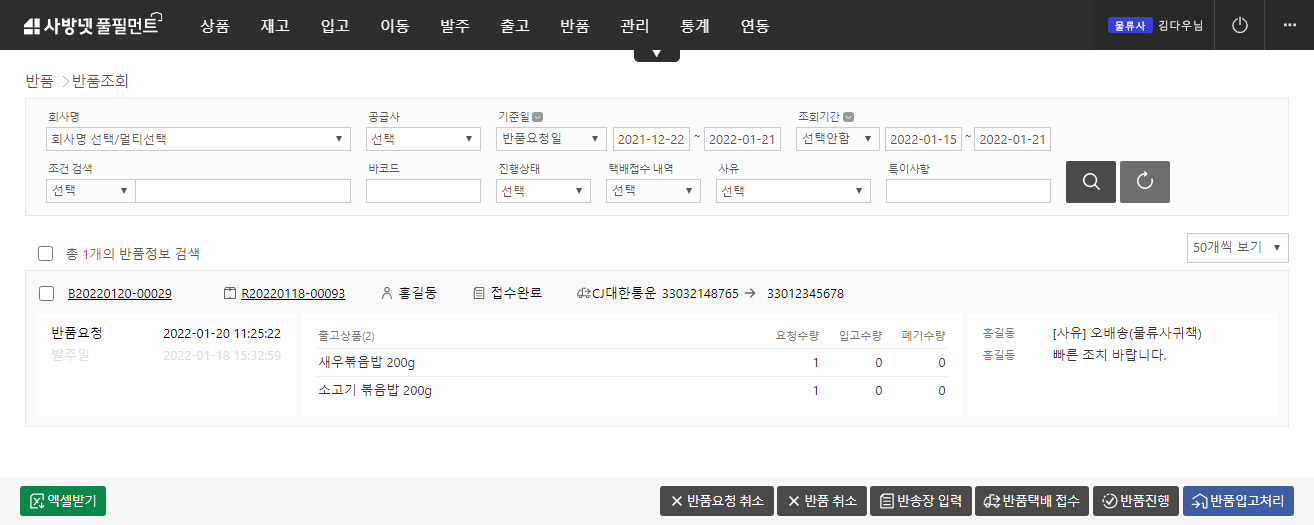Click the power logout icon
This screenshot has width=1314, height=525.
pyautogui.click(x=1240, y=26)
